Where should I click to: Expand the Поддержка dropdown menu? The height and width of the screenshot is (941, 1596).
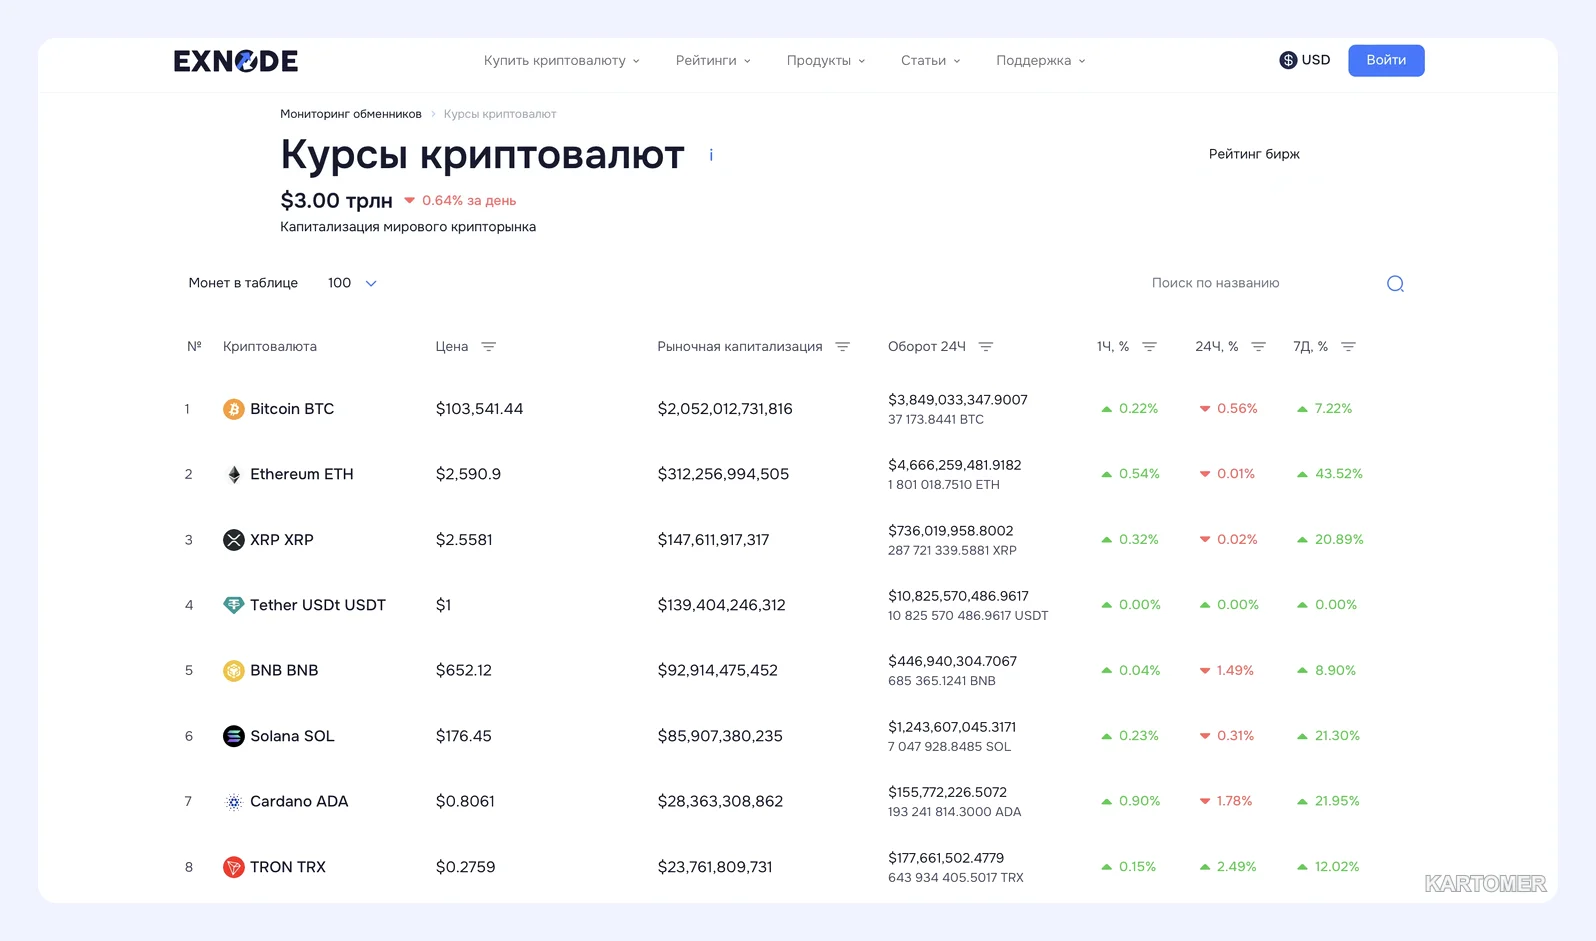click(x=1040, y=61)
